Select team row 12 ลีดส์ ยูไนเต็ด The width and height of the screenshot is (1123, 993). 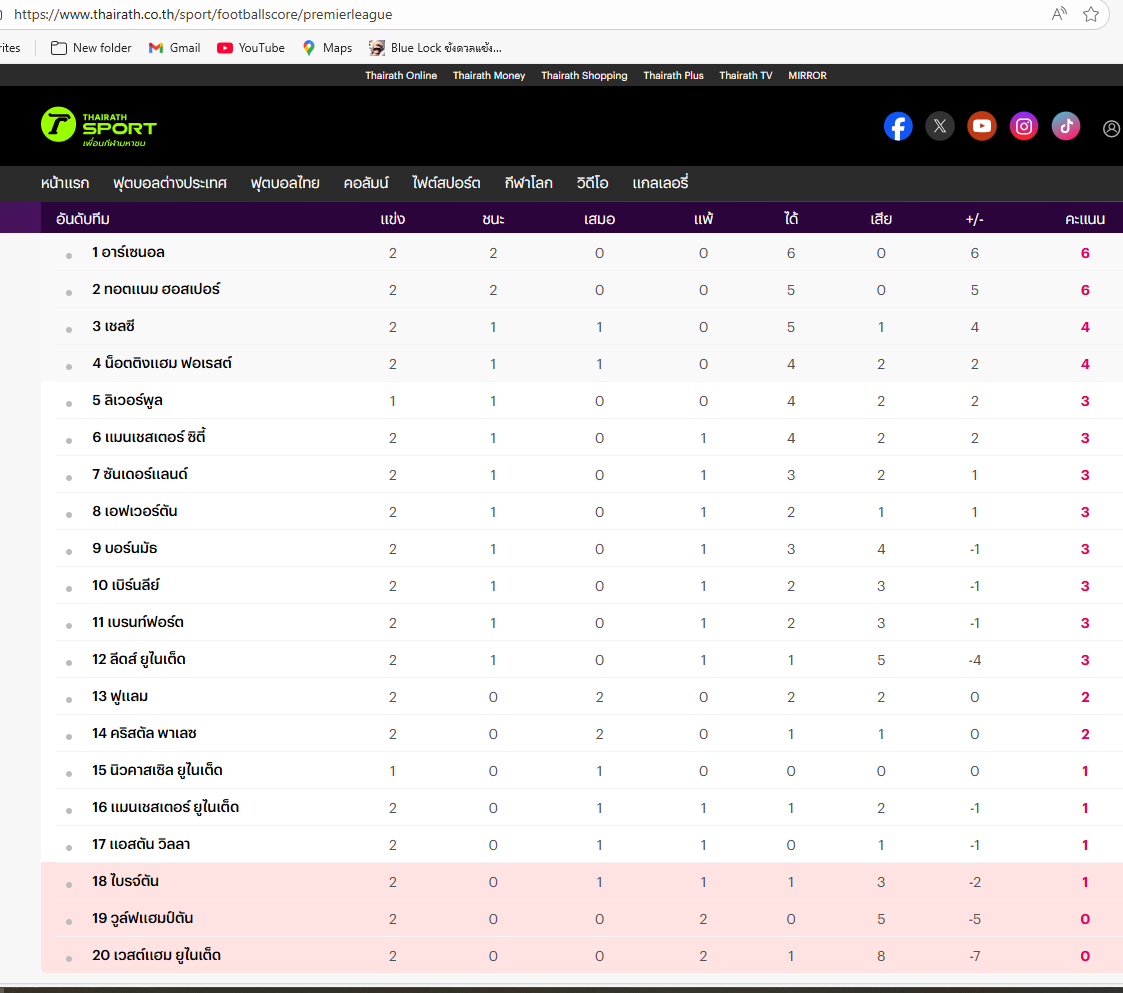(x=582, y=660)
